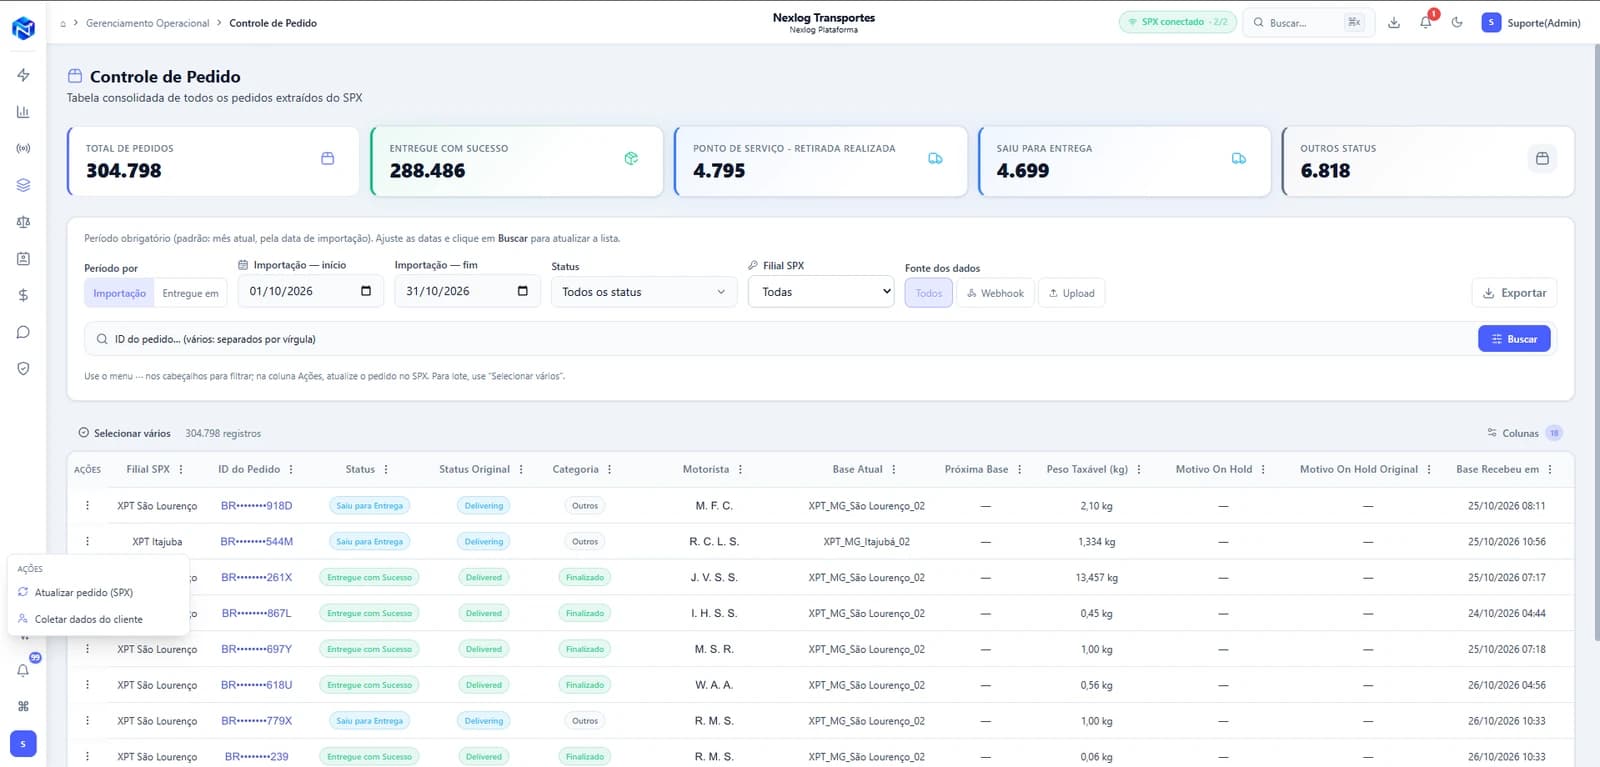Open the stacked layers sidebar icon
The height and width of the screenshot is (767, 1600).
23,185
